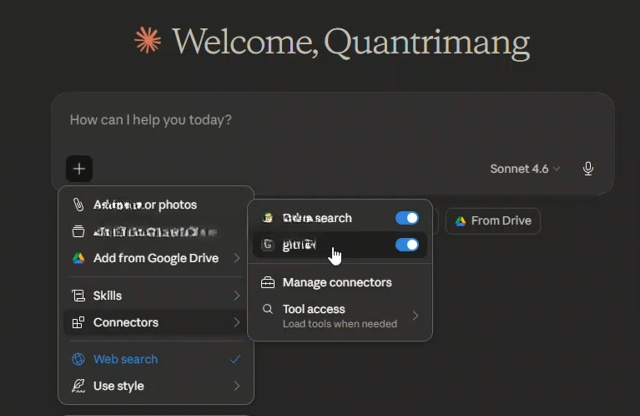Click the scroll icon next to Skills
The height and width of the screenshot is (416, 640).
tap(78, 296)
